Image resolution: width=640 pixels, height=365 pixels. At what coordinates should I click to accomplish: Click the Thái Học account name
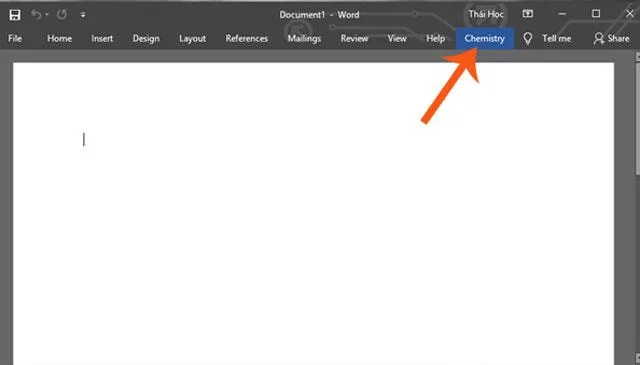click(x=486, y=14)
